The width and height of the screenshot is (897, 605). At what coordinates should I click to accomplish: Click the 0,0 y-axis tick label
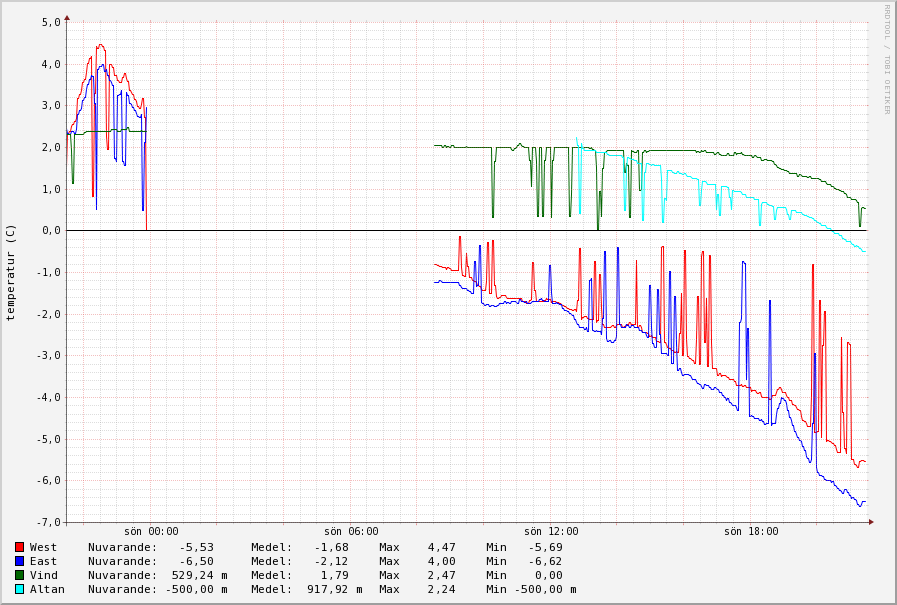51,230
